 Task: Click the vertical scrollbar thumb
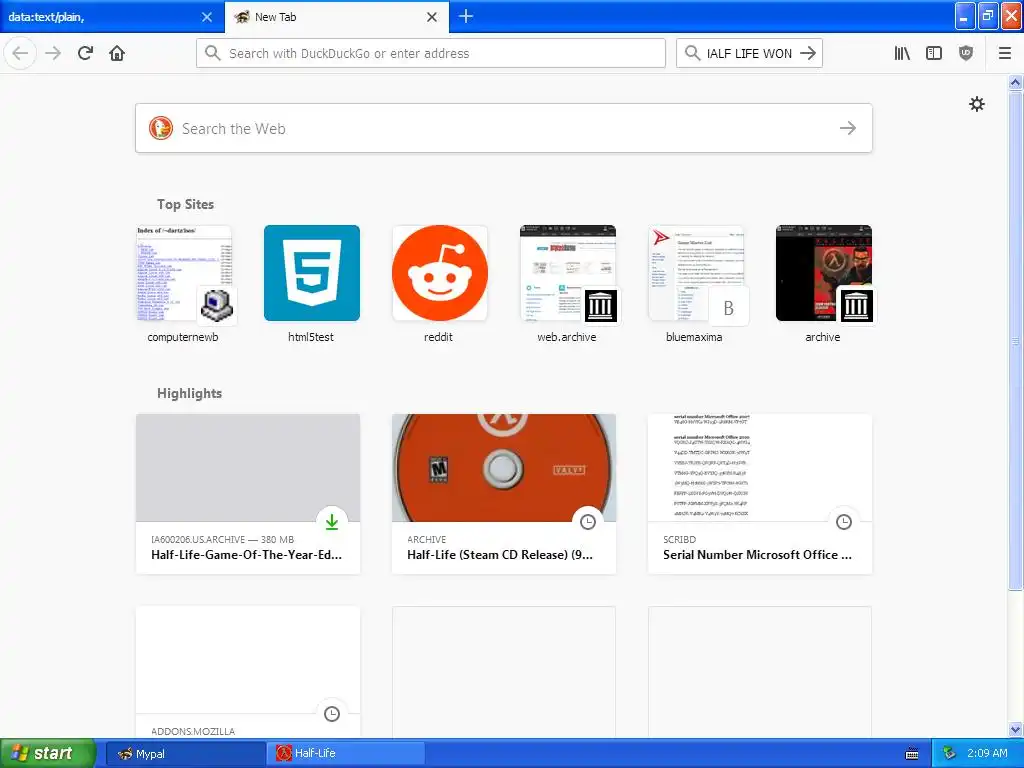[x=1015, y=340]
